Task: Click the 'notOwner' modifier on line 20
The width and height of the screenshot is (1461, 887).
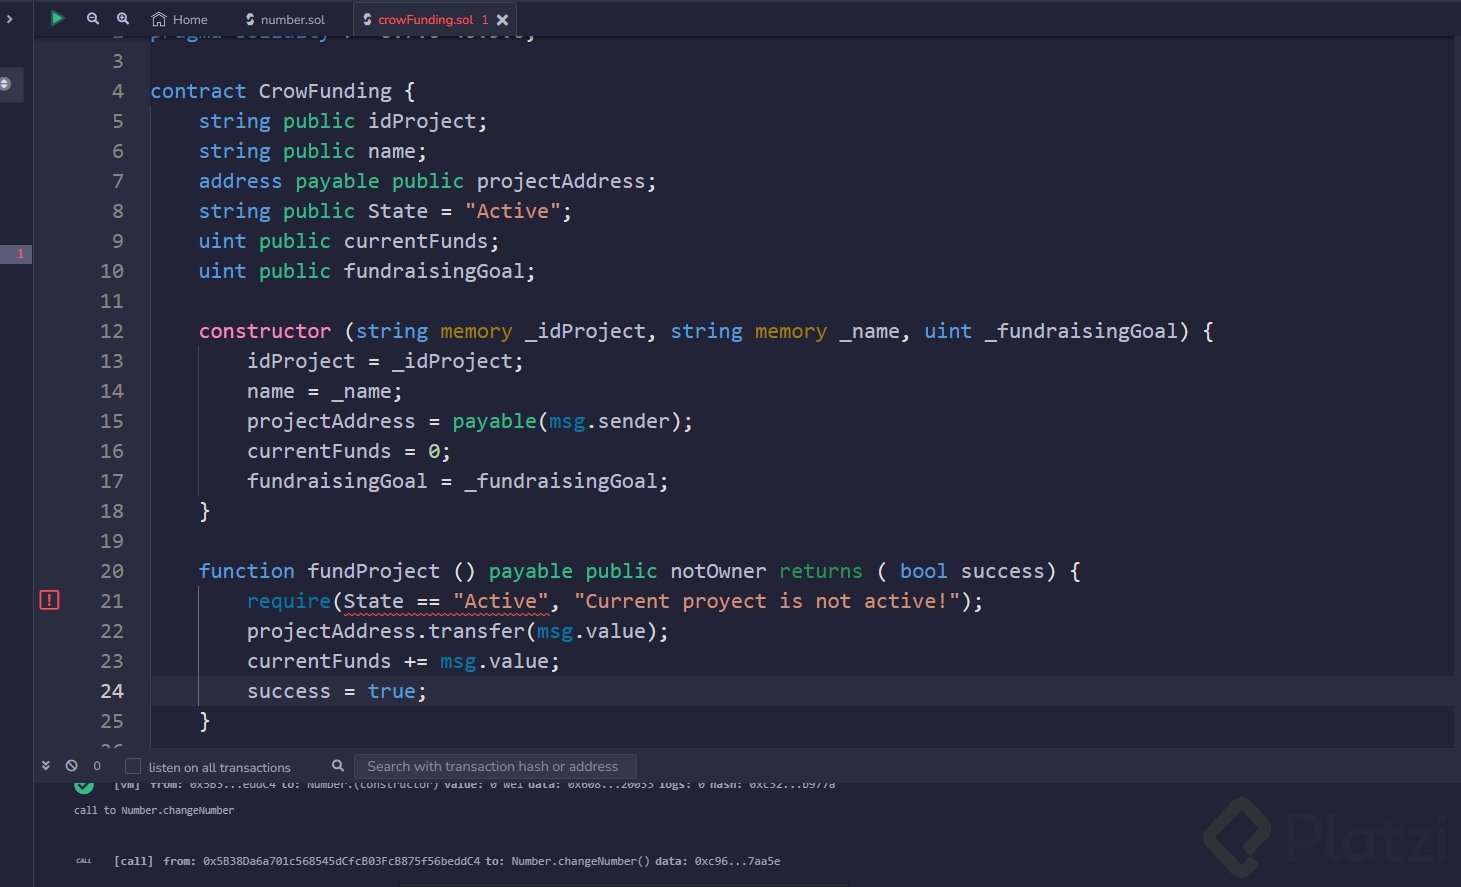Action: point(718,571)
